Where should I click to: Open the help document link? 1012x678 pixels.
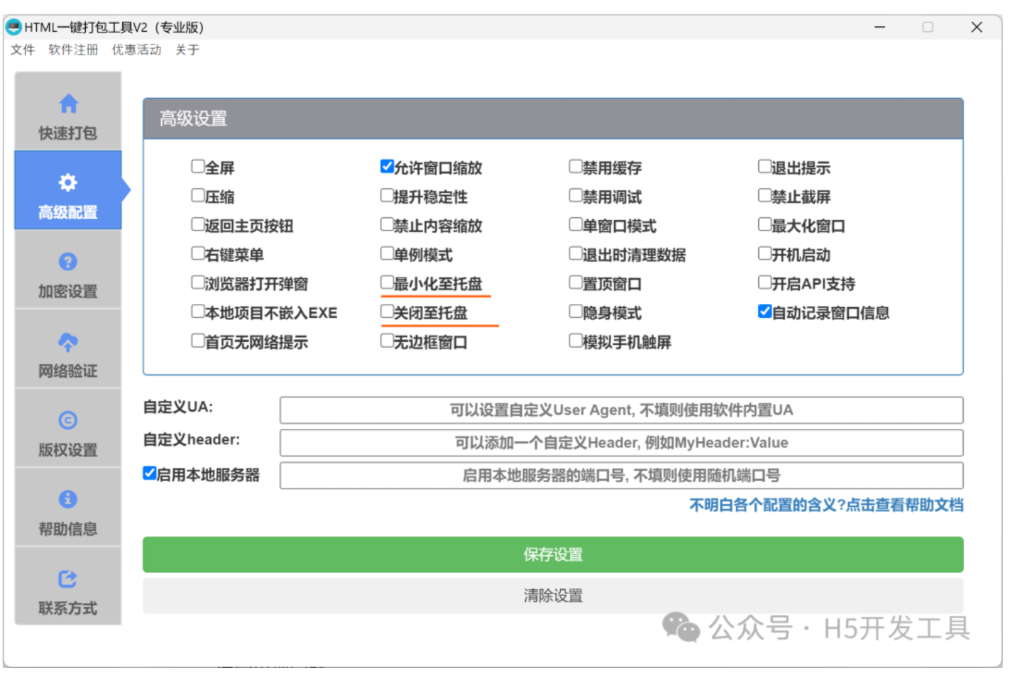826,505
